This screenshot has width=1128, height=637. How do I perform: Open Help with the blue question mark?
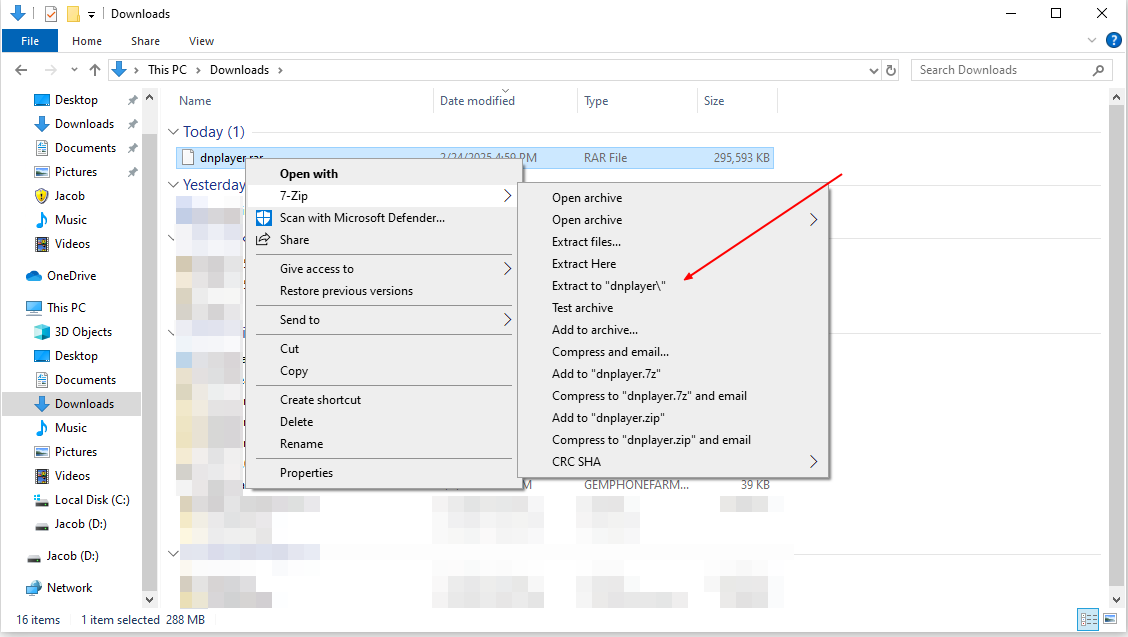[1113, 40]
